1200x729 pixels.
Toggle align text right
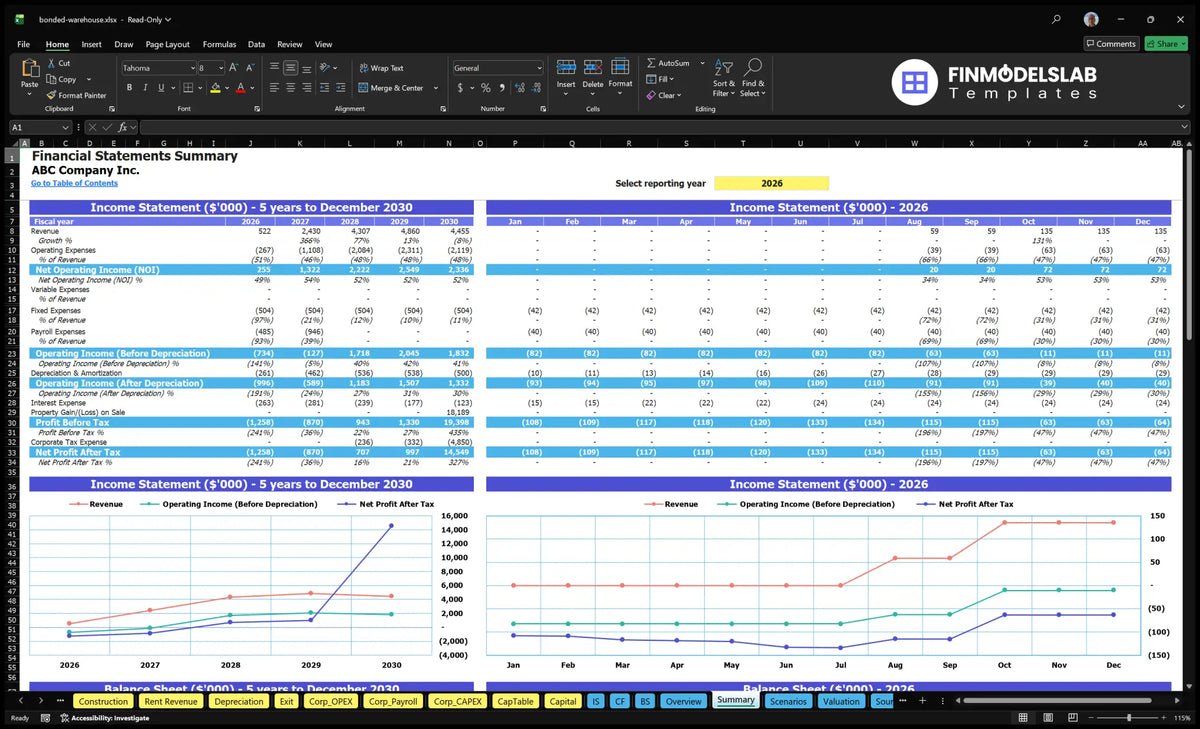307,88
